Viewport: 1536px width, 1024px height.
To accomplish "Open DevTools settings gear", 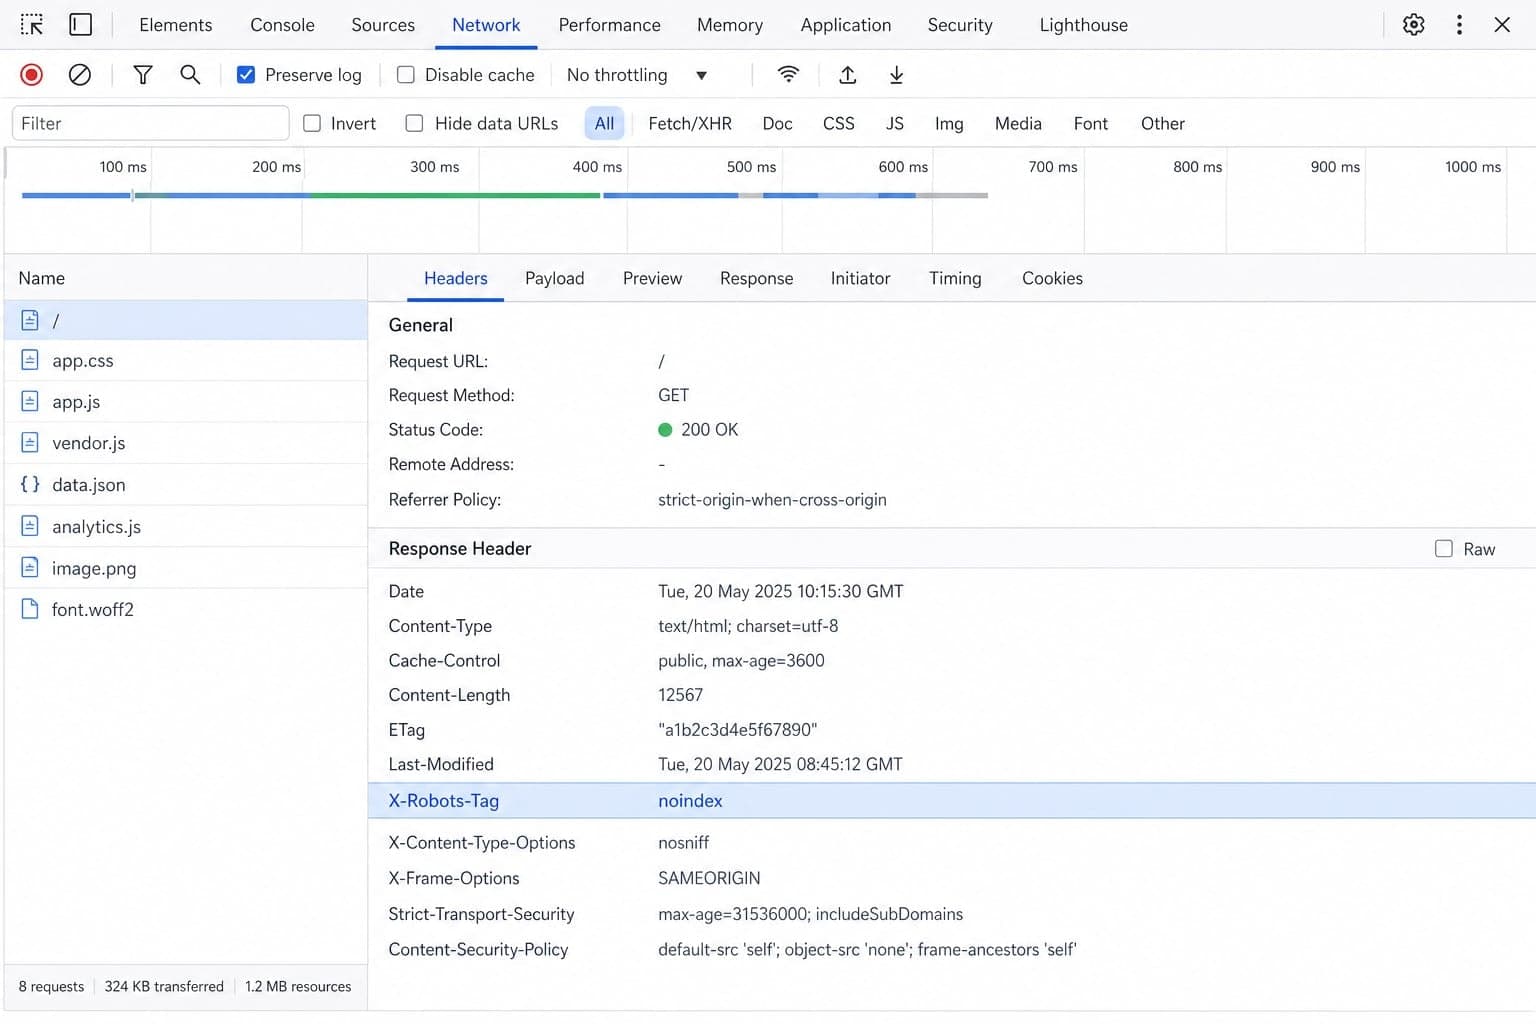I will point(1413,25).
